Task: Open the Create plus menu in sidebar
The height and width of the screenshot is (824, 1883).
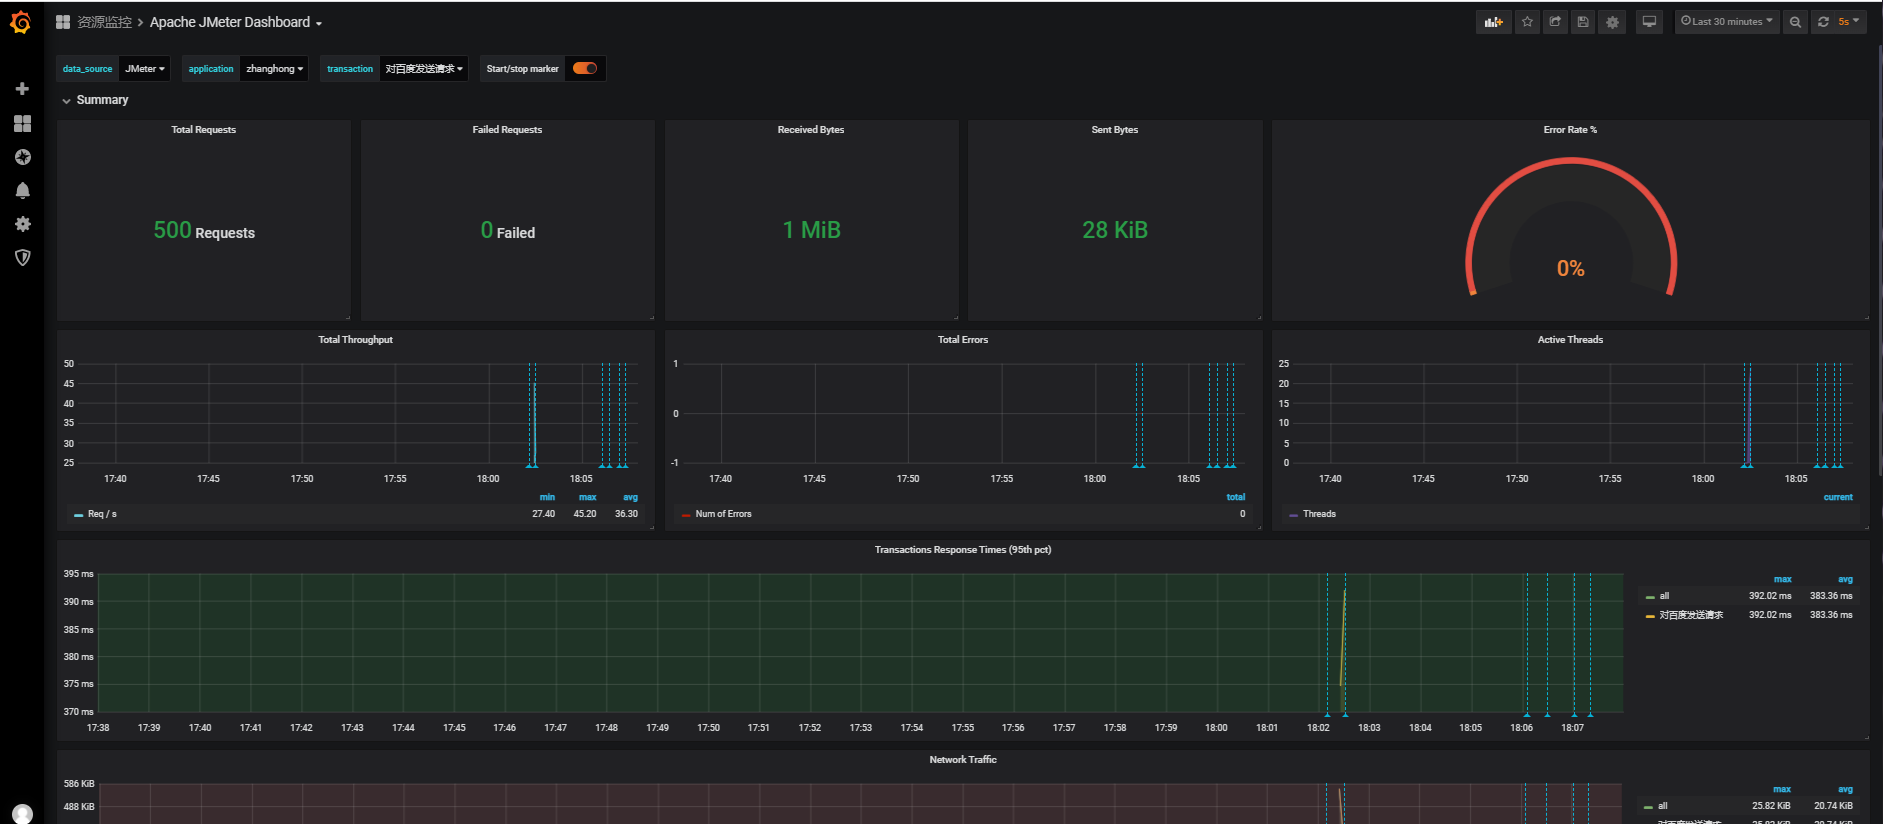Action: point(22,89)
